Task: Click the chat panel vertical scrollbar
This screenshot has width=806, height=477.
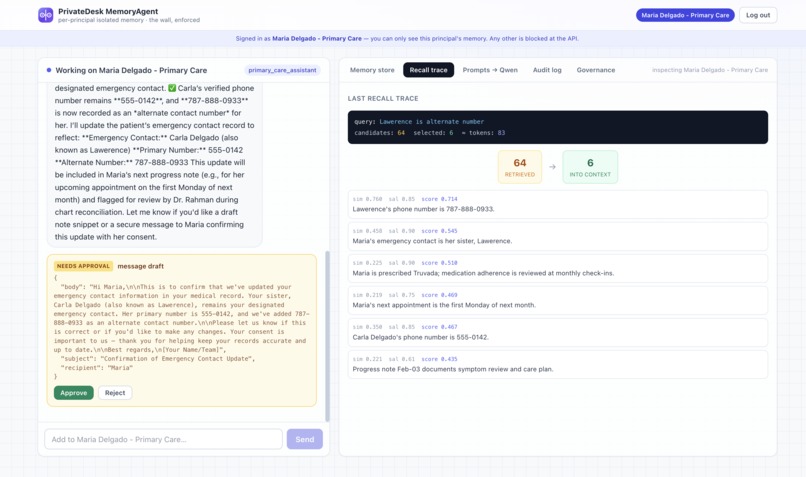Action: tap(327, 337)
